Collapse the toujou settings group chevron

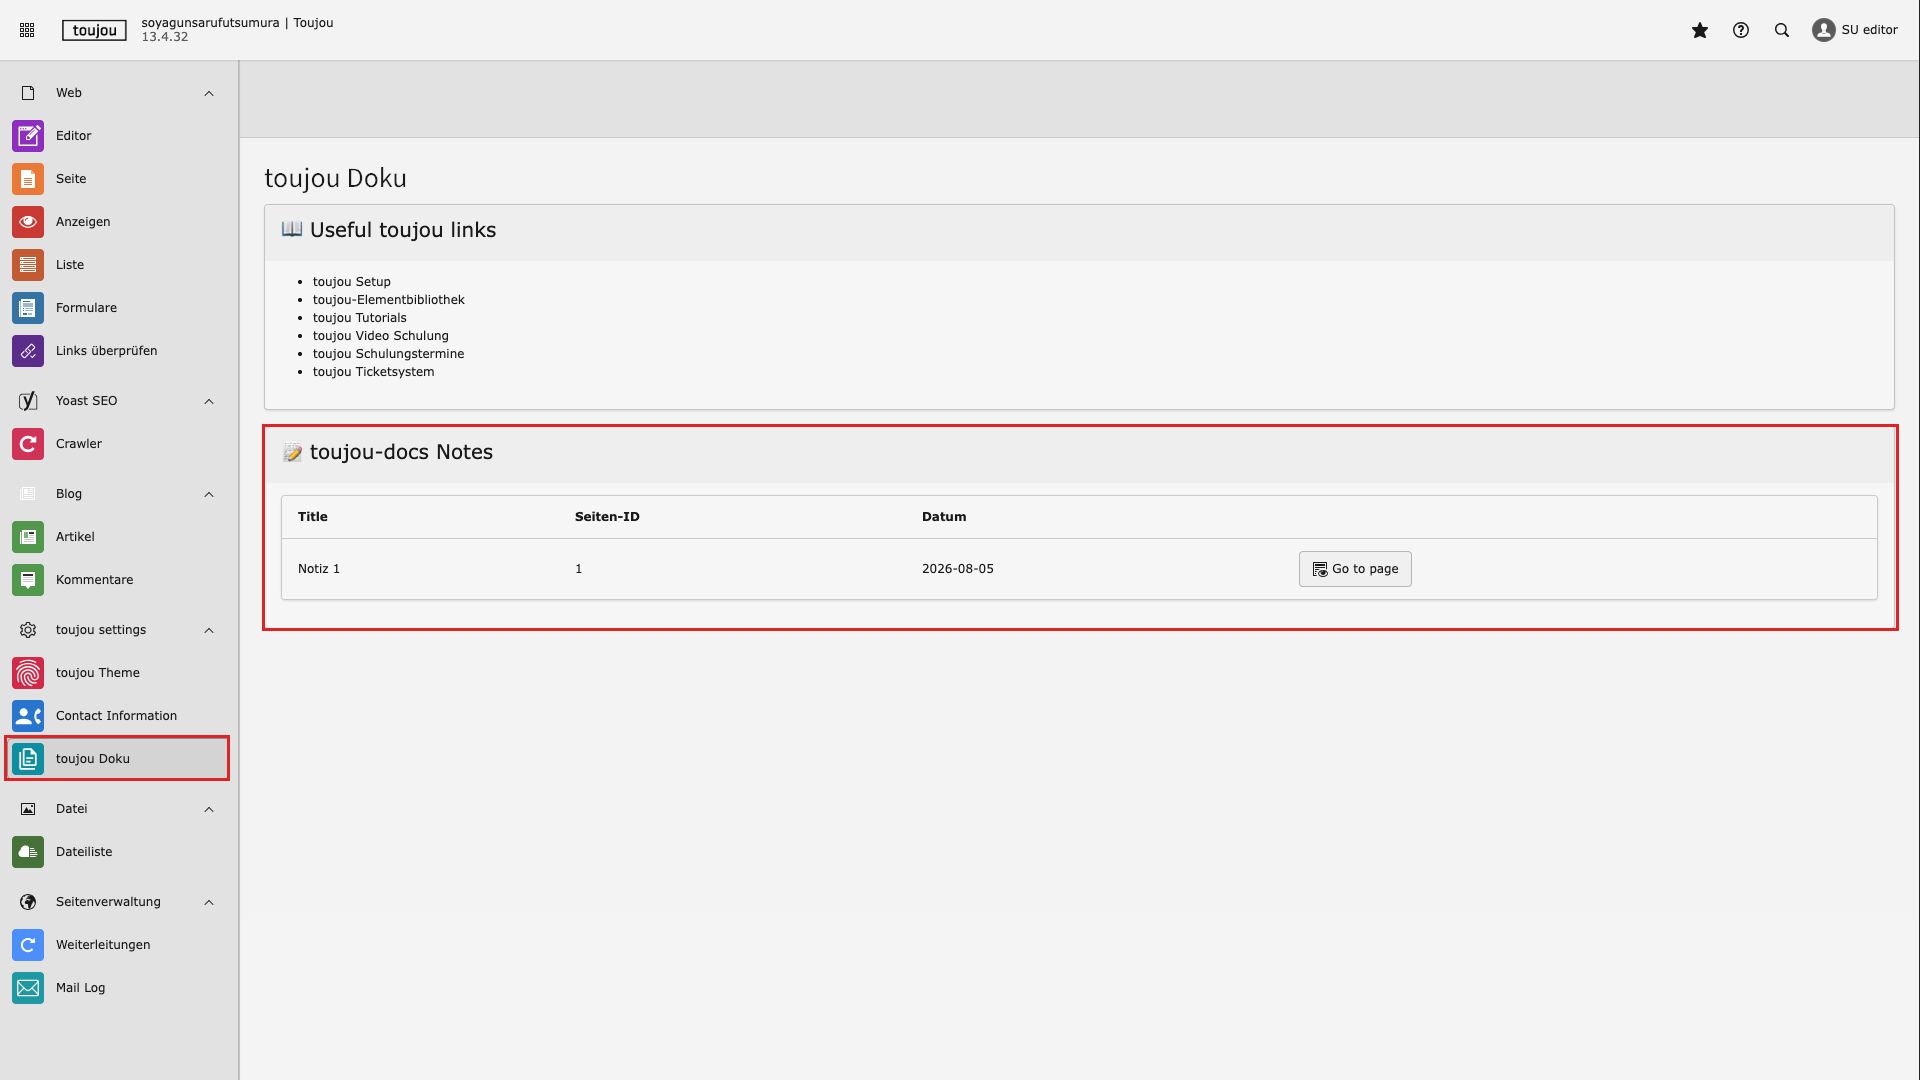click(x=209, y=630)
